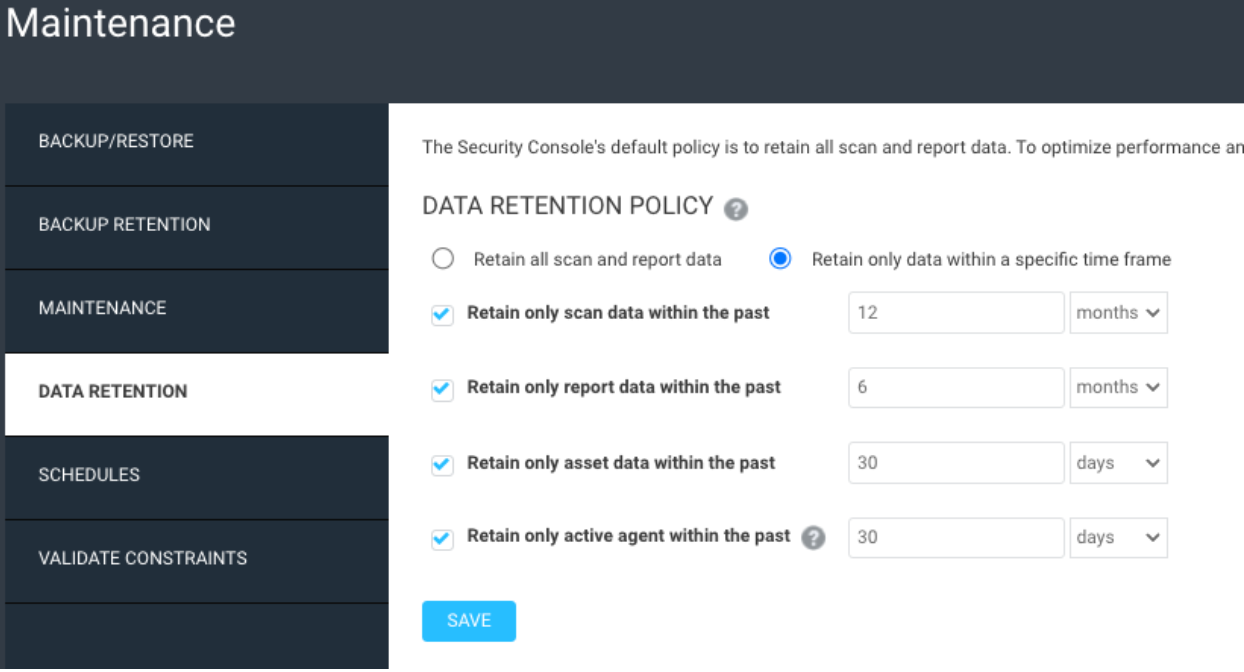1244x672 pixels.
Task: Click the Save button
Action: click(469, 621)
